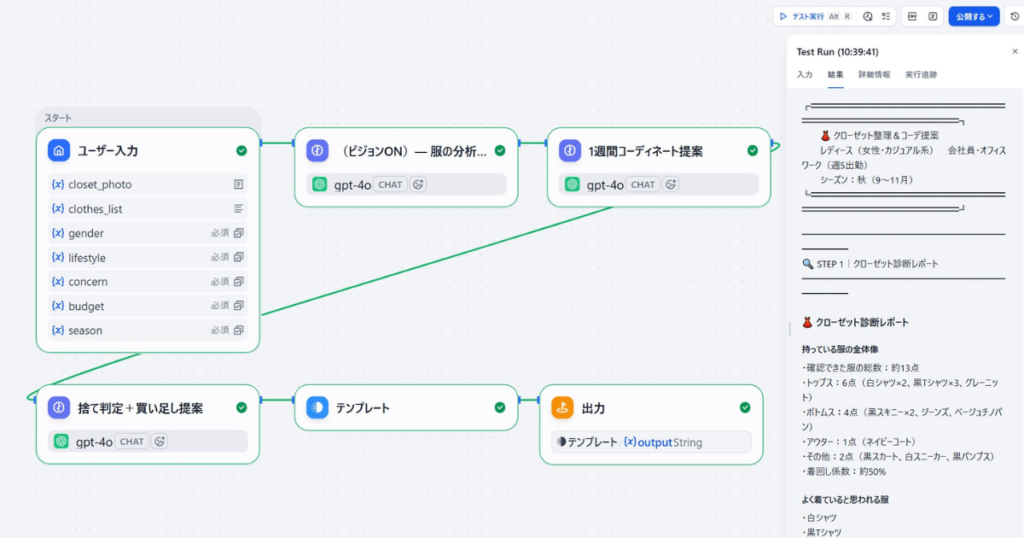The image size is (1024, 538).
Task: Switch to the 結果 tab
Action: tap(835, 74)
